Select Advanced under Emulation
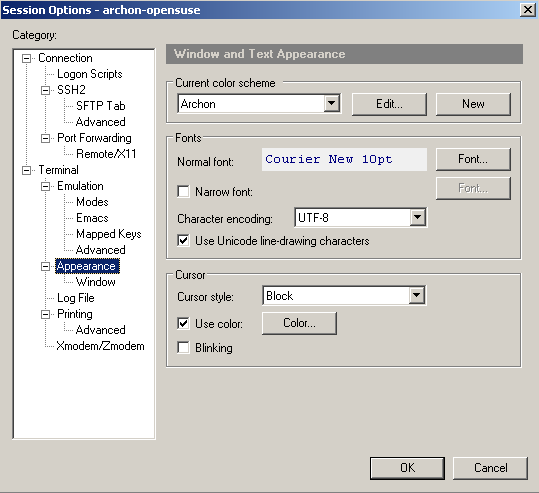539x493 pixels. tap(100, 250)
